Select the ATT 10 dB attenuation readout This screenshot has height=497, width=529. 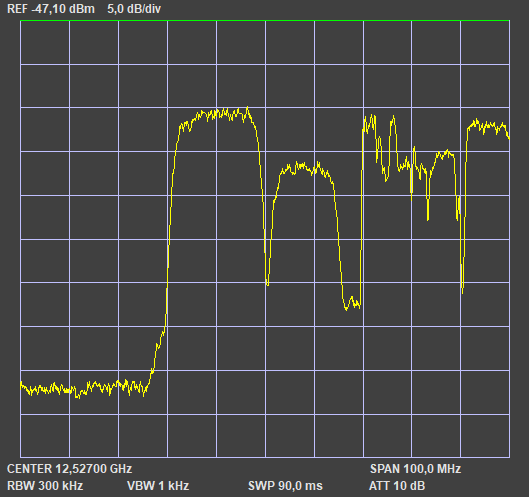[397, 486]
